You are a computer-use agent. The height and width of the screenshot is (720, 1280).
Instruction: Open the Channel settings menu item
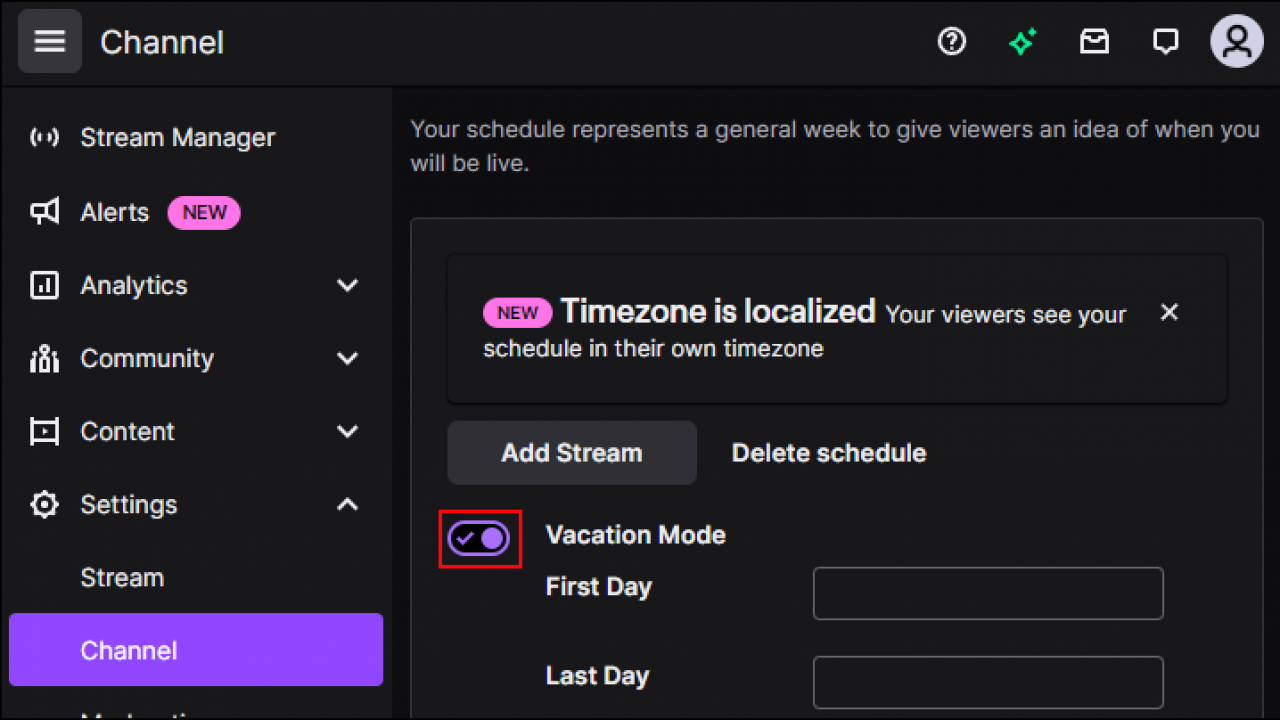(x=128, y=650)
